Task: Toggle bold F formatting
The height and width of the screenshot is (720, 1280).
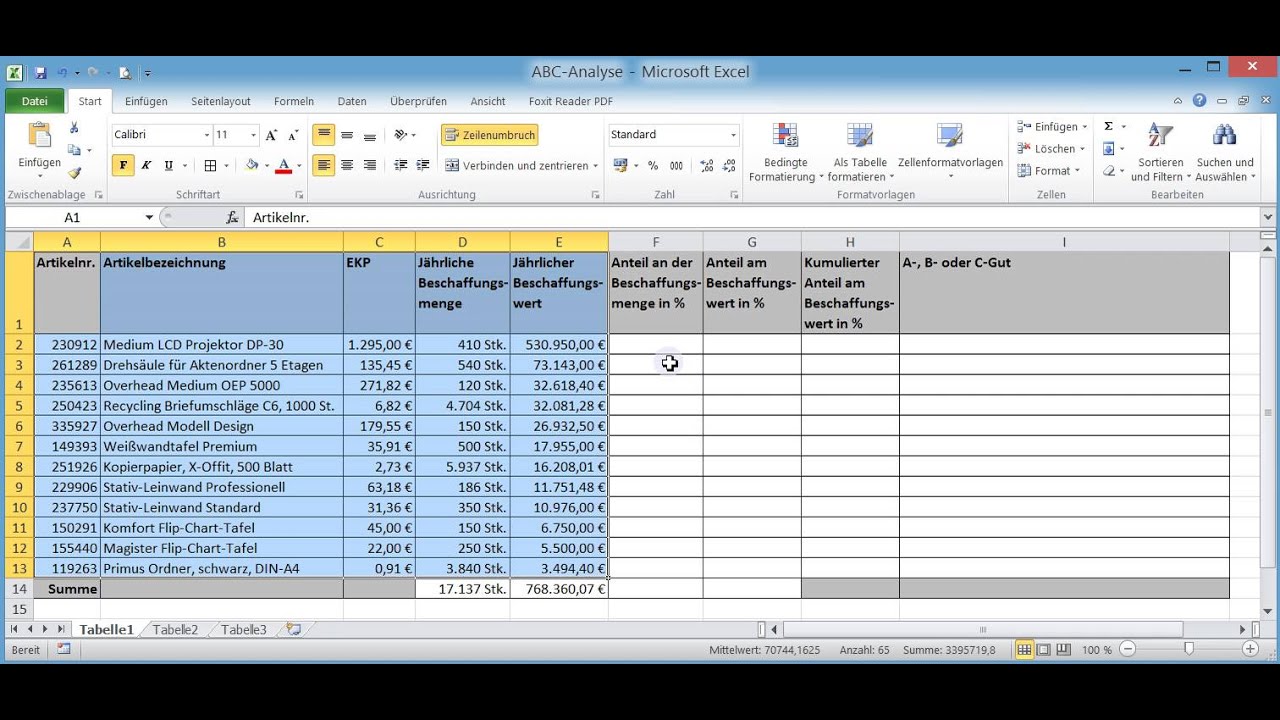Action: click(x=123, y=166)
